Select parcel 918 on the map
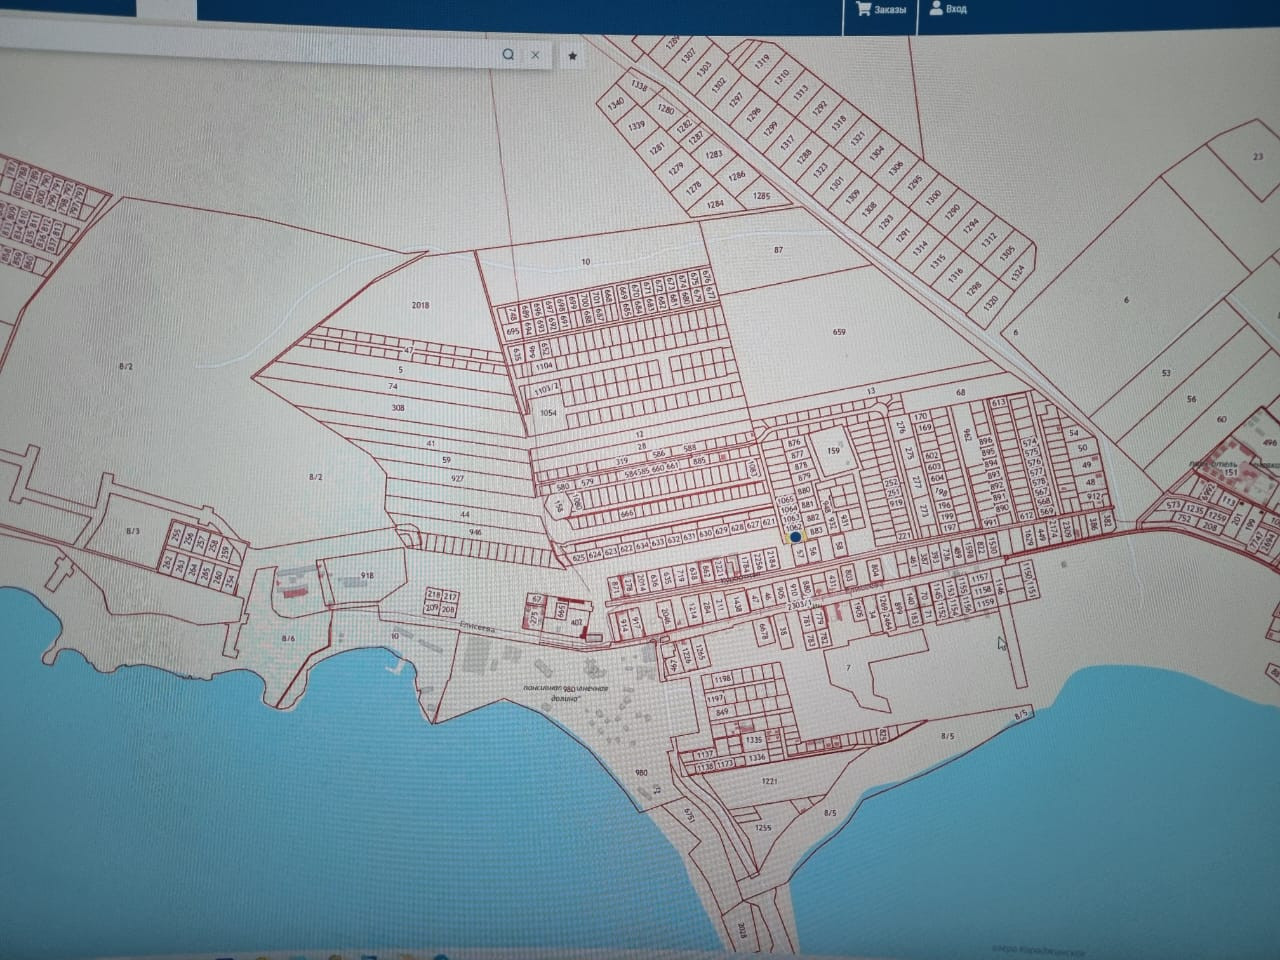1280x960 pixels. (367, 578)
